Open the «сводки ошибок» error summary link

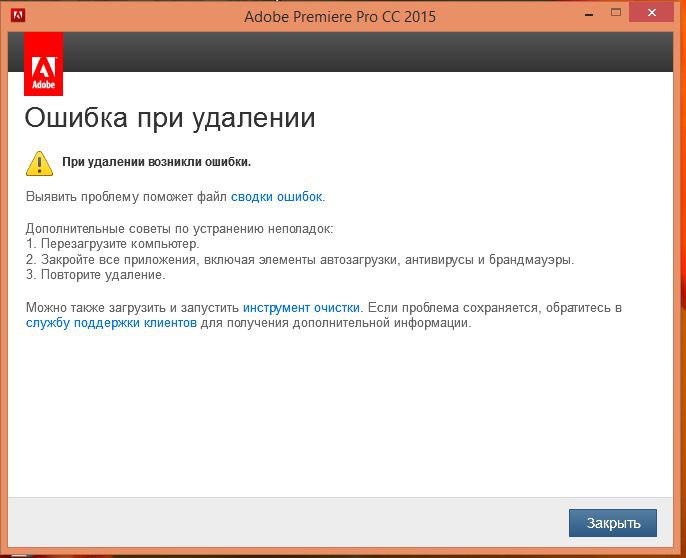(276, 197)
